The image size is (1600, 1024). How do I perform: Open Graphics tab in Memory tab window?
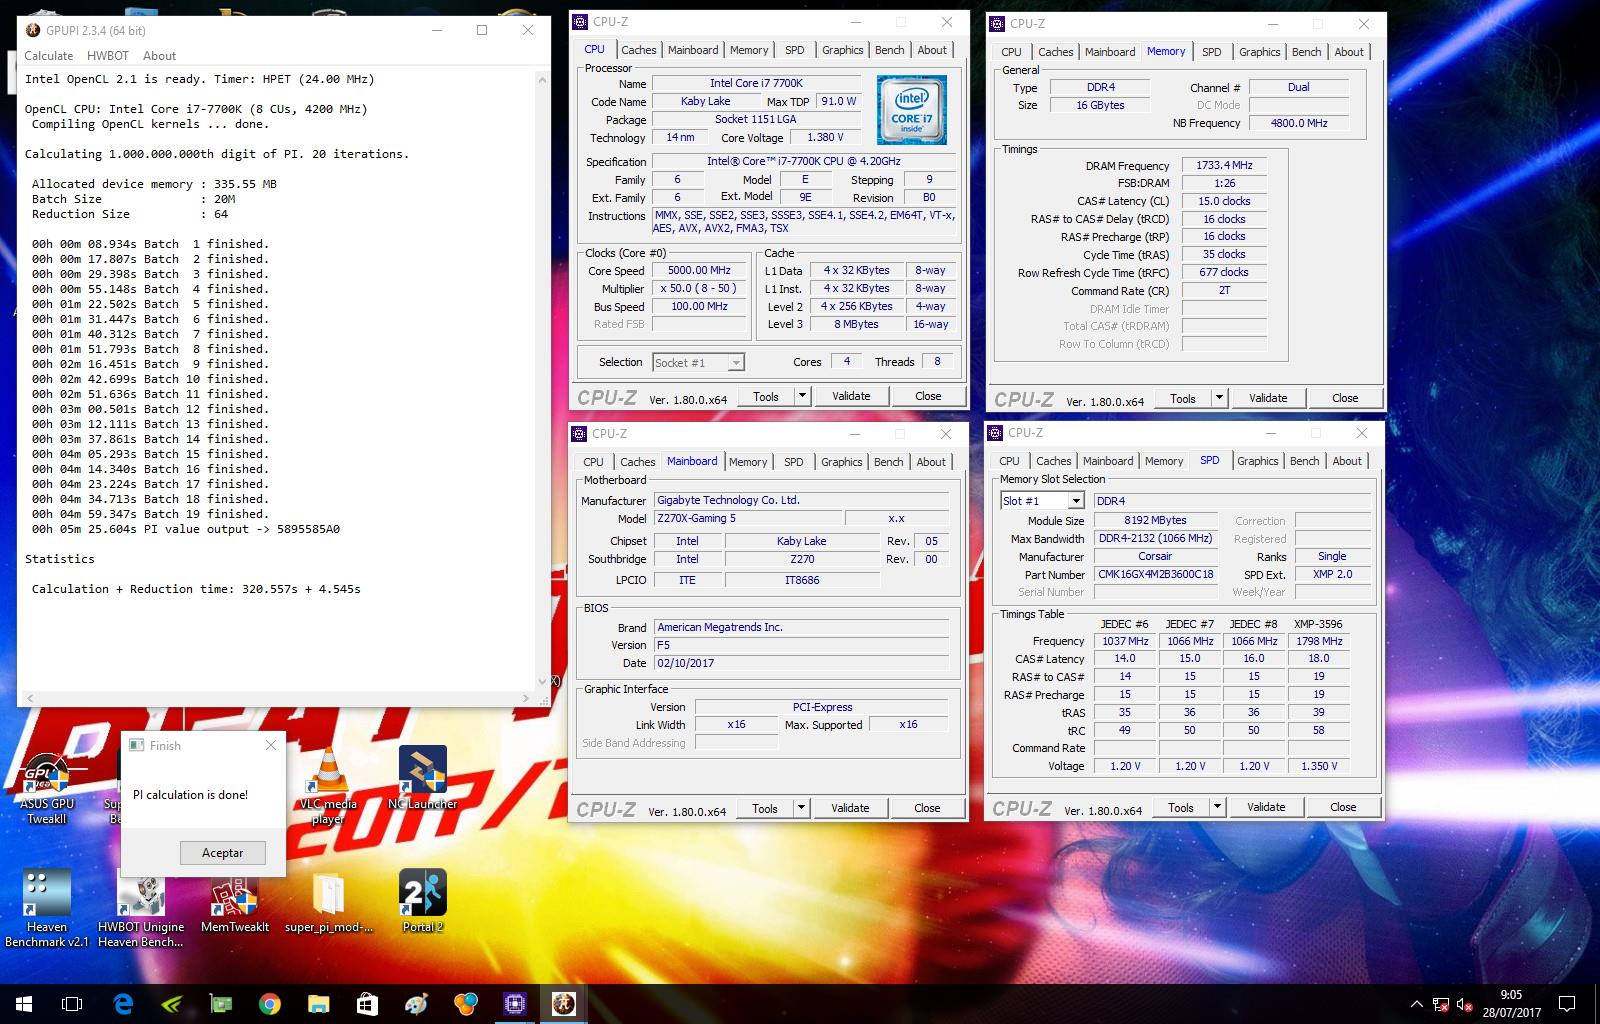1259,52
